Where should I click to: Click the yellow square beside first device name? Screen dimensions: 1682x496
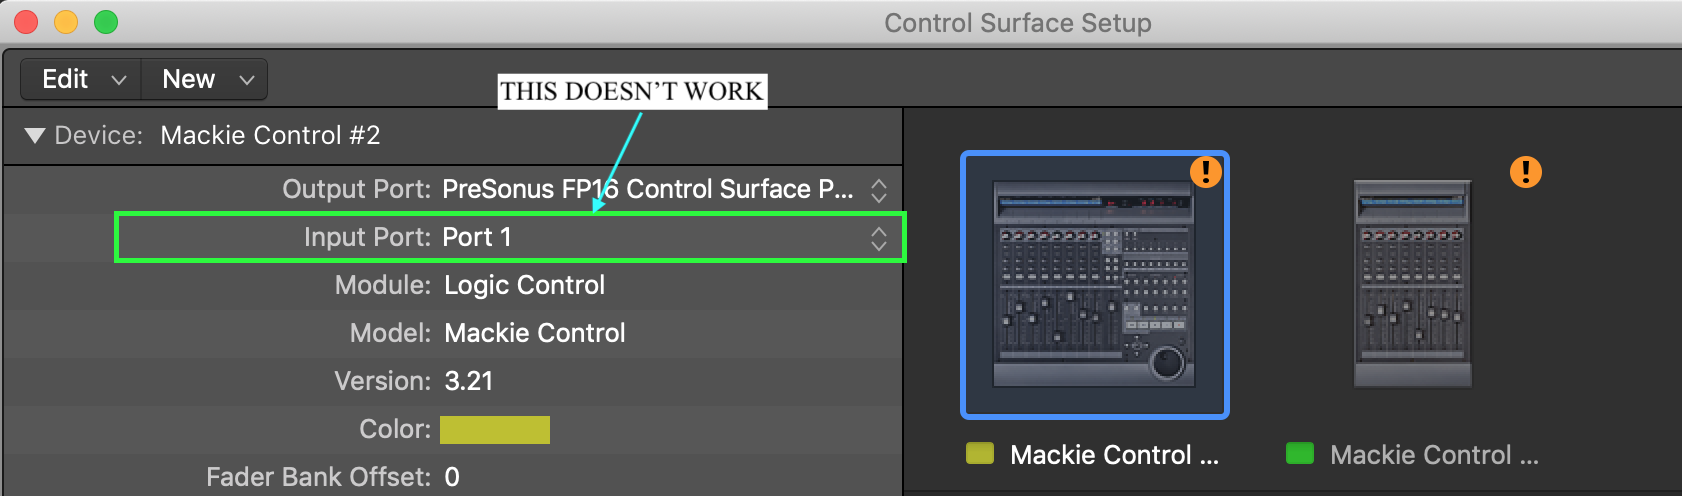[980, 454]
